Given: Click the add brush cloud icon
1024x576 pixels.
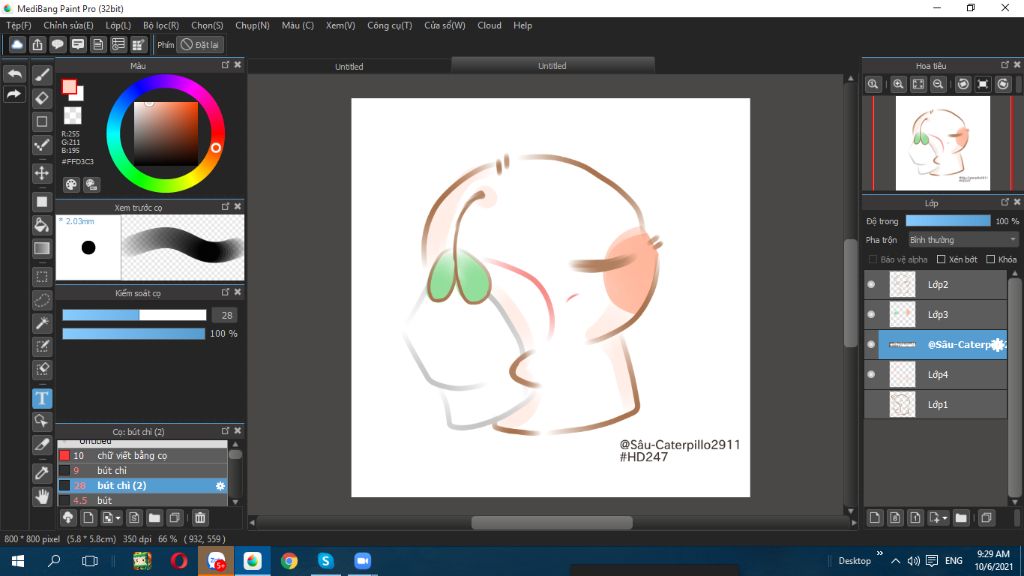Looking at the screenshot, I should [x=68, y=518].
